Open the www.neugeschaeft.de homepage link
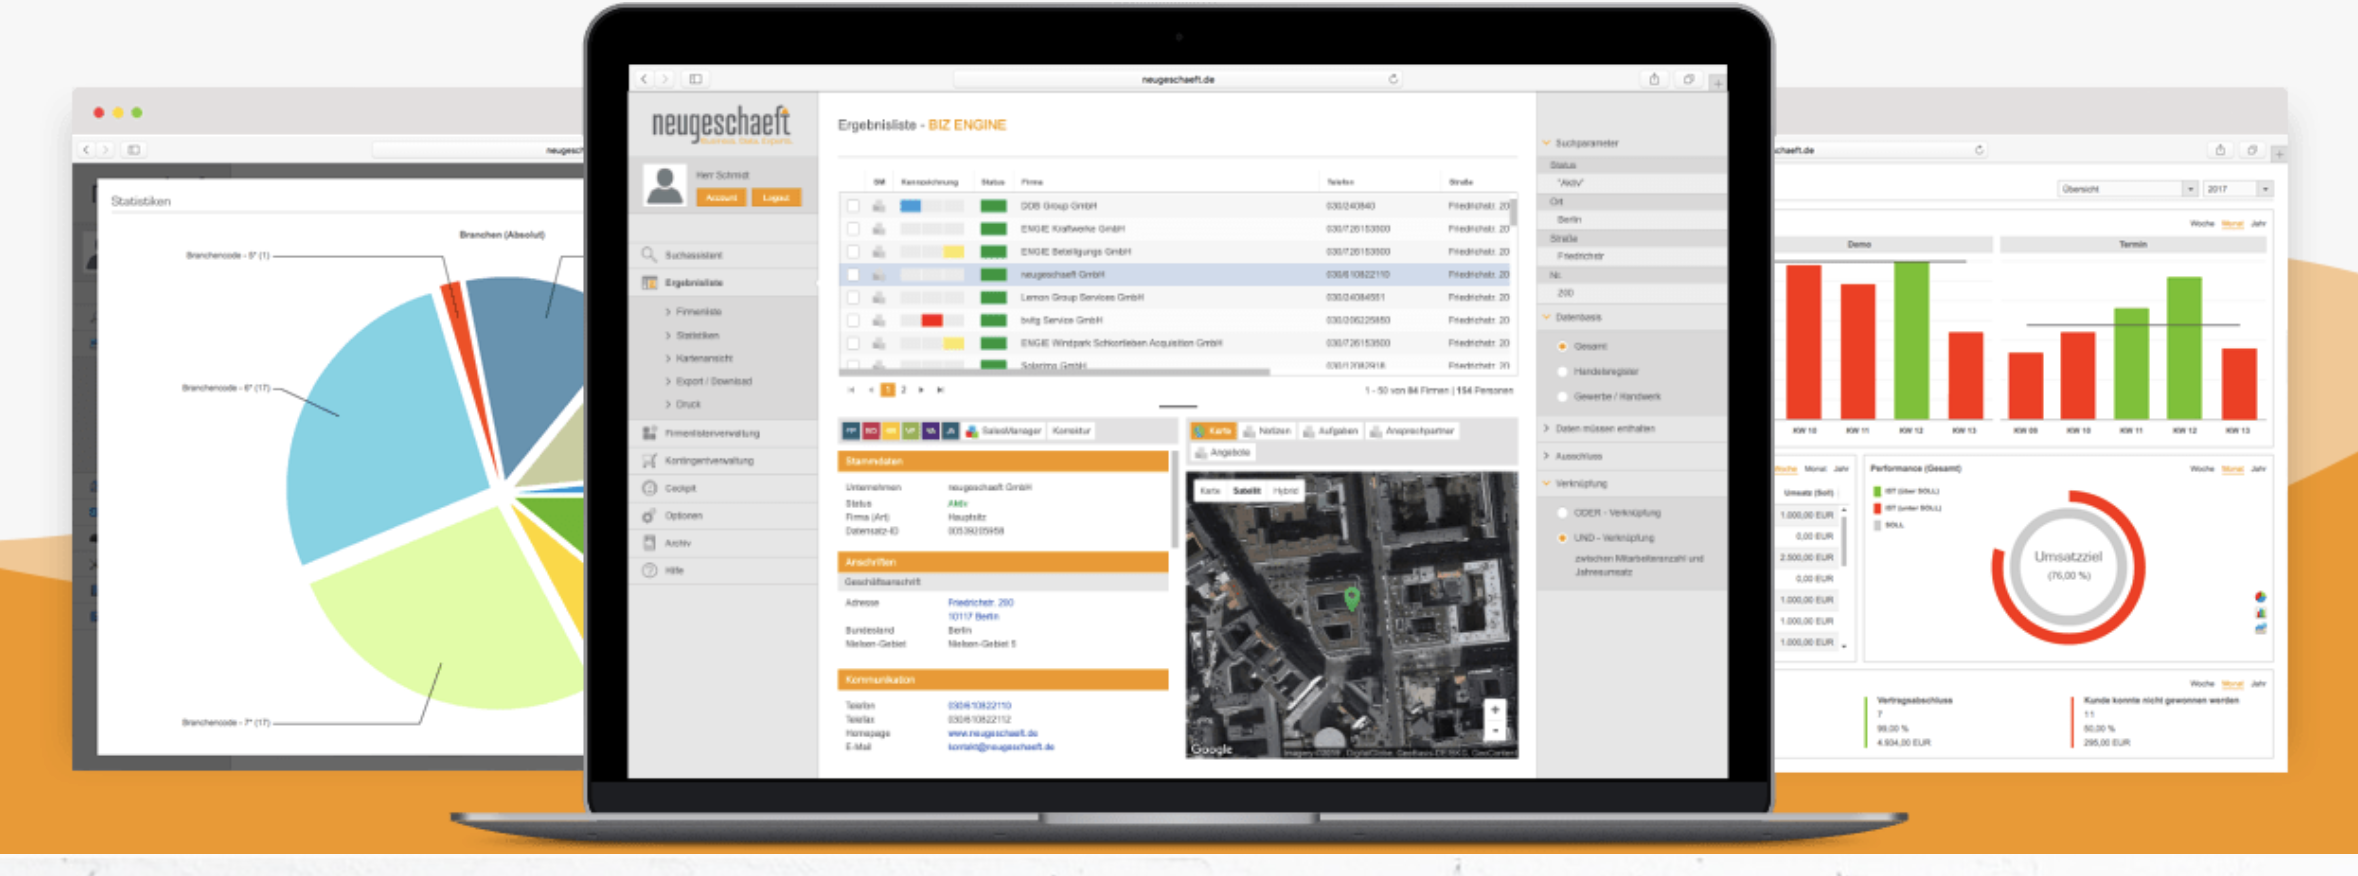 point(993,733)
